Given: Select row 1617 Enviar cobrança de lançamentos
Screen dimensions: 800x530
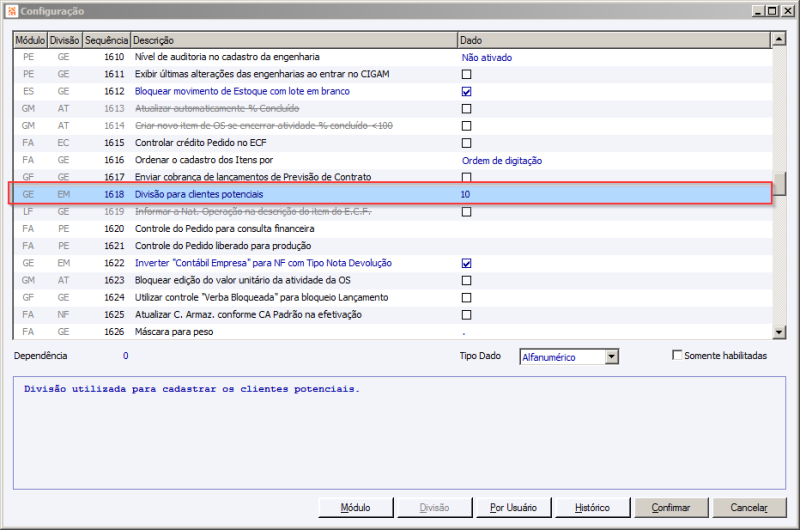Looking at the screenshot, I should pos(392,177).
